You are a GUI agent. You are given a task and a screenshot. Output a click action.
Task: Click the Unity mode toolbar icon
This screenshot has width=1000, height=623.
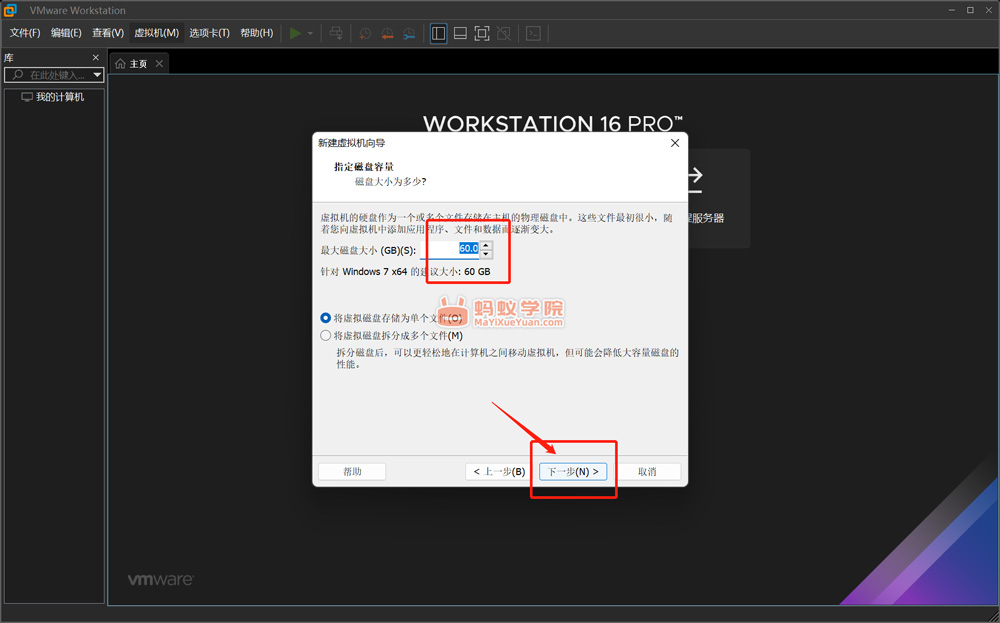(504, 33)
